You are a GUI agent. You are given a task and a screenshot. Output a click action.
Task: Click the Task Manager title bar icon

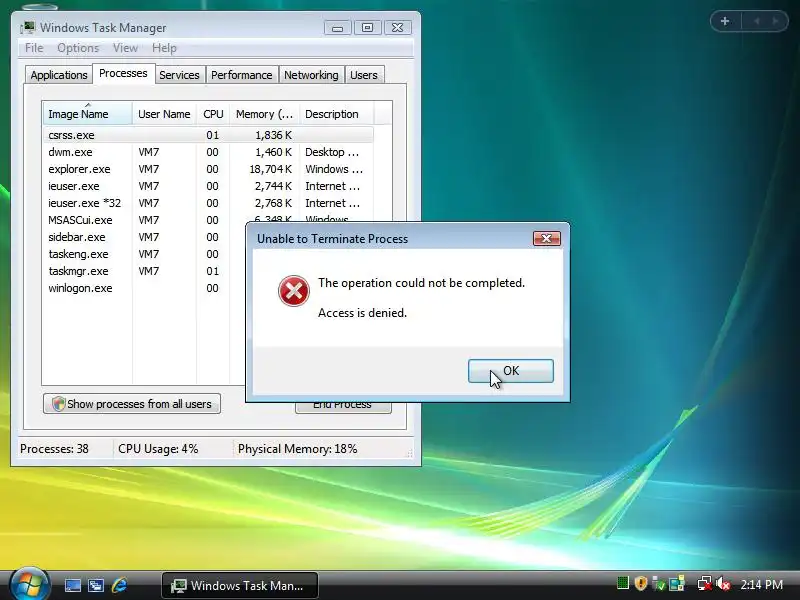coord(28,27)
